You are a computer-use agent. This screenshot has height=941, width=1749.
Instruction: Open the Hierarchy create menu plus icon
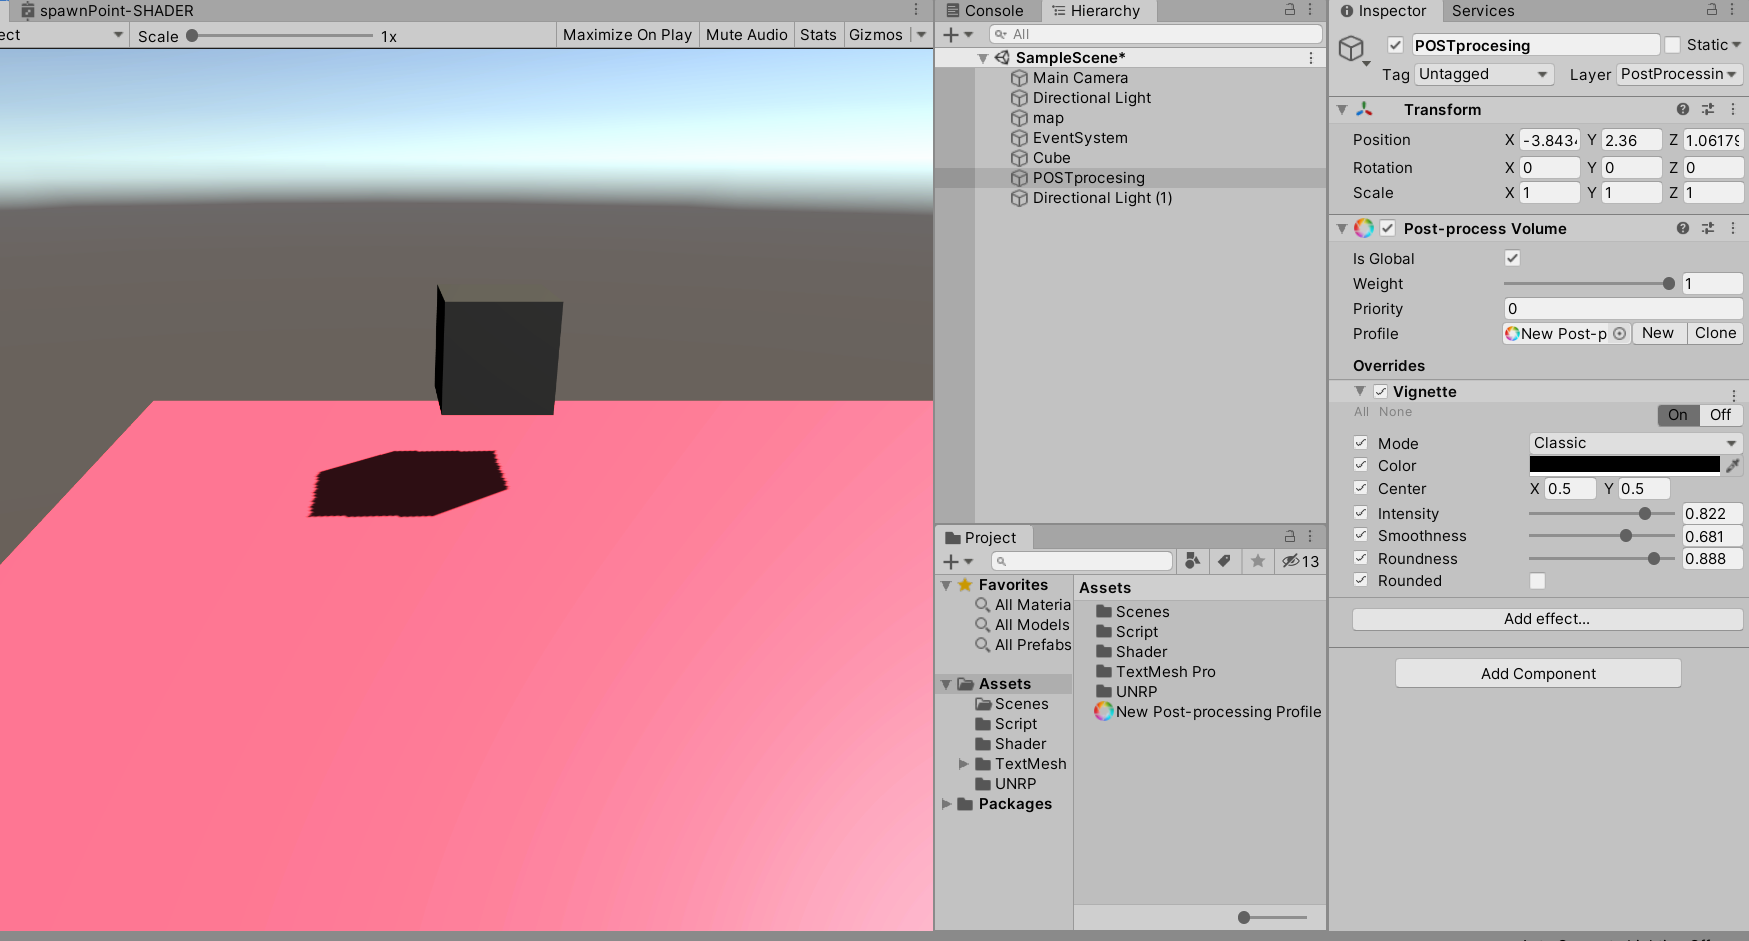point(951,33)
